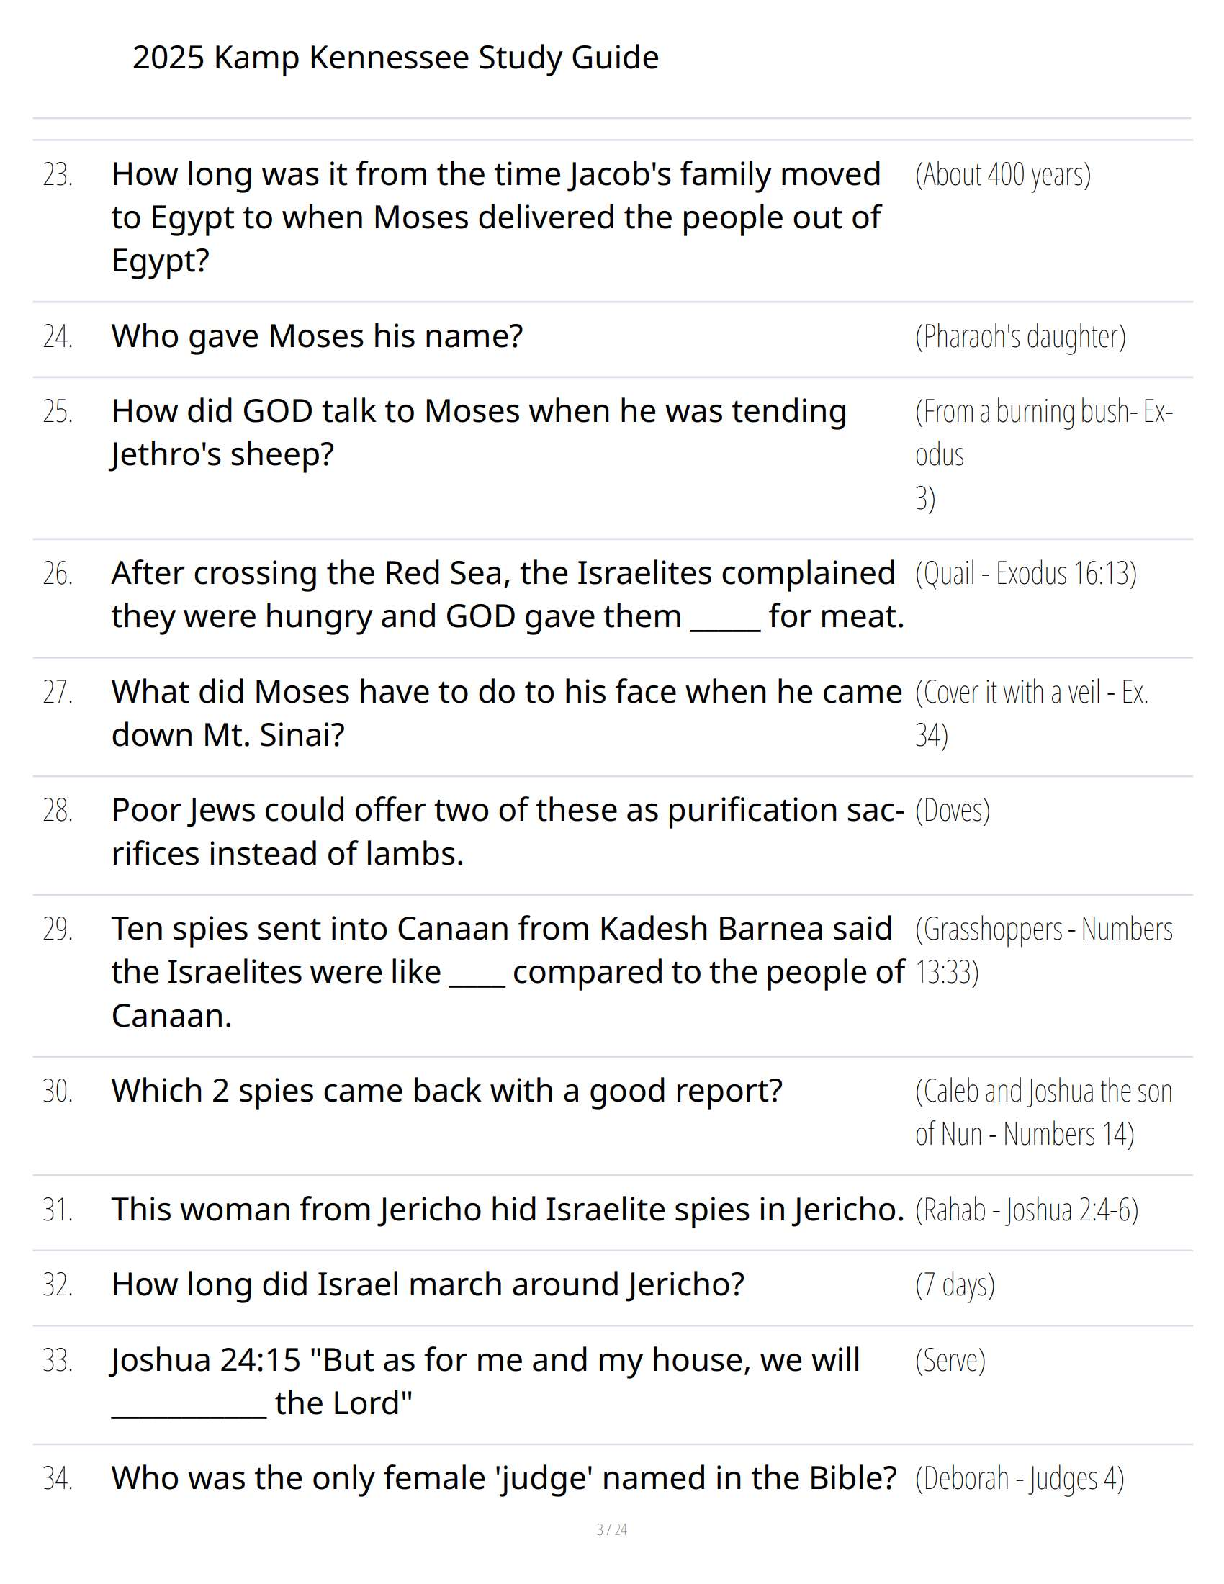Click the answer '(Doves)'
Screen dimensions: 1224x1584
pyautogui.click(x=952, y=810)
